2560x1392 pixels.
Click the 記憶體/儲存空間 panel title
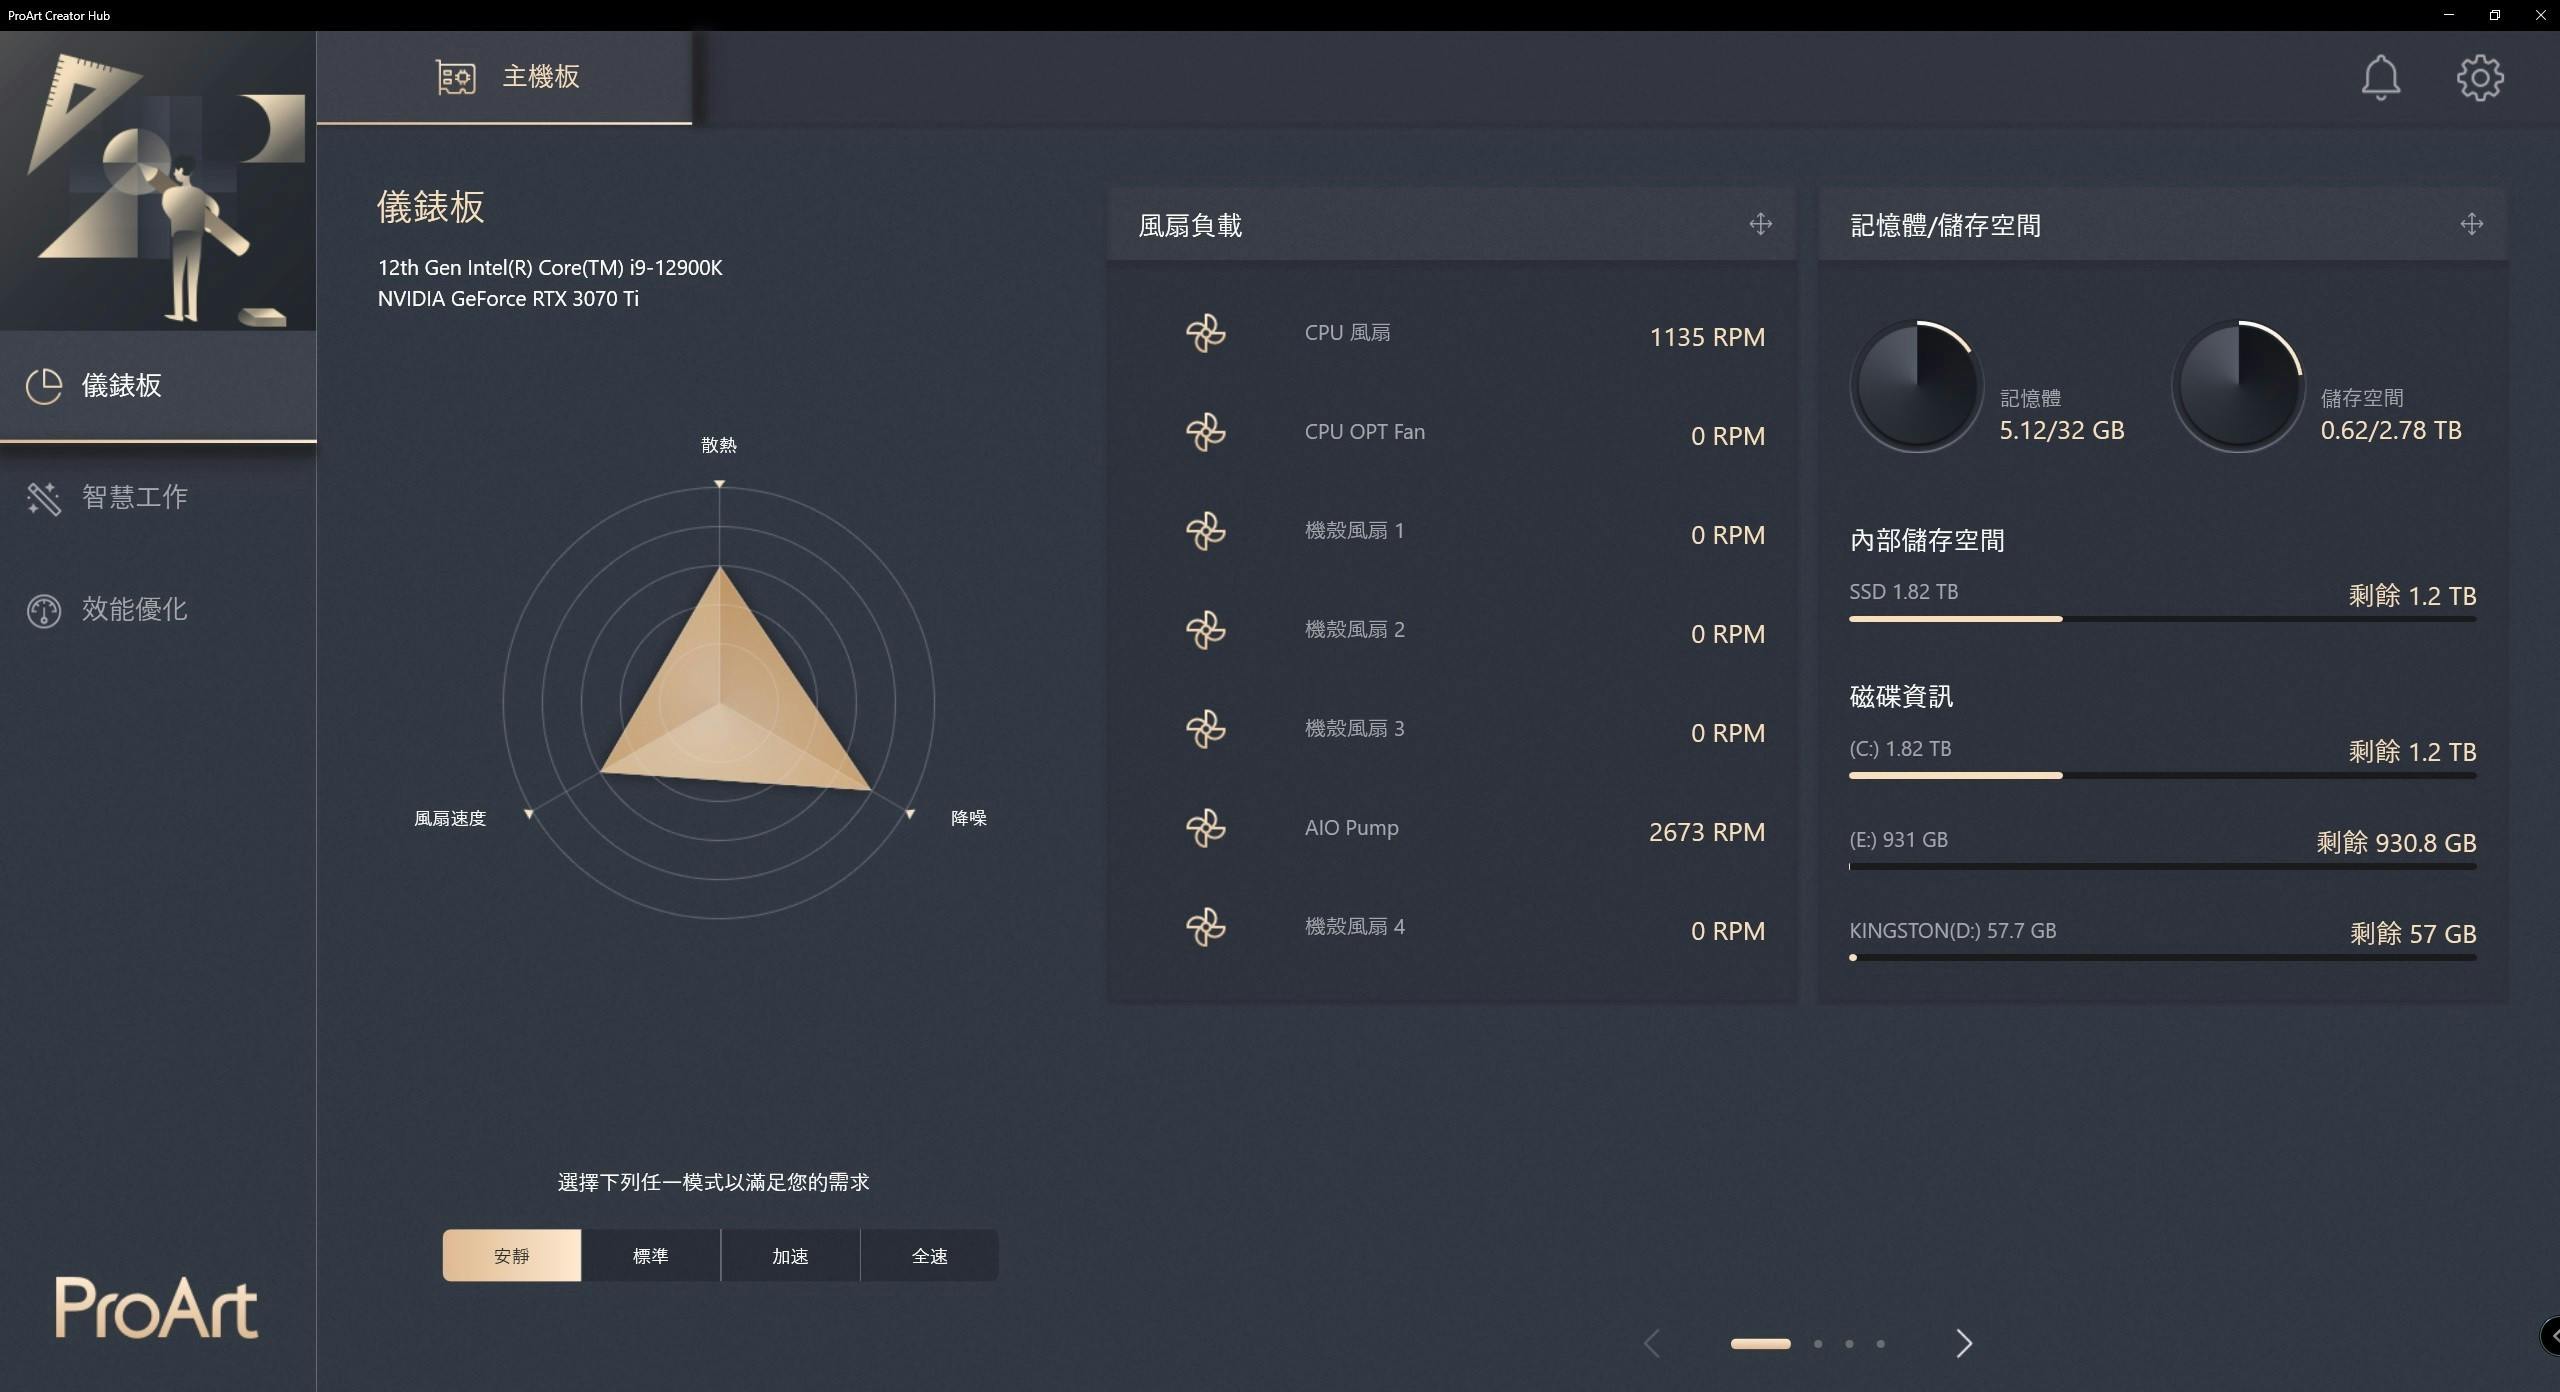[1945, 226]
